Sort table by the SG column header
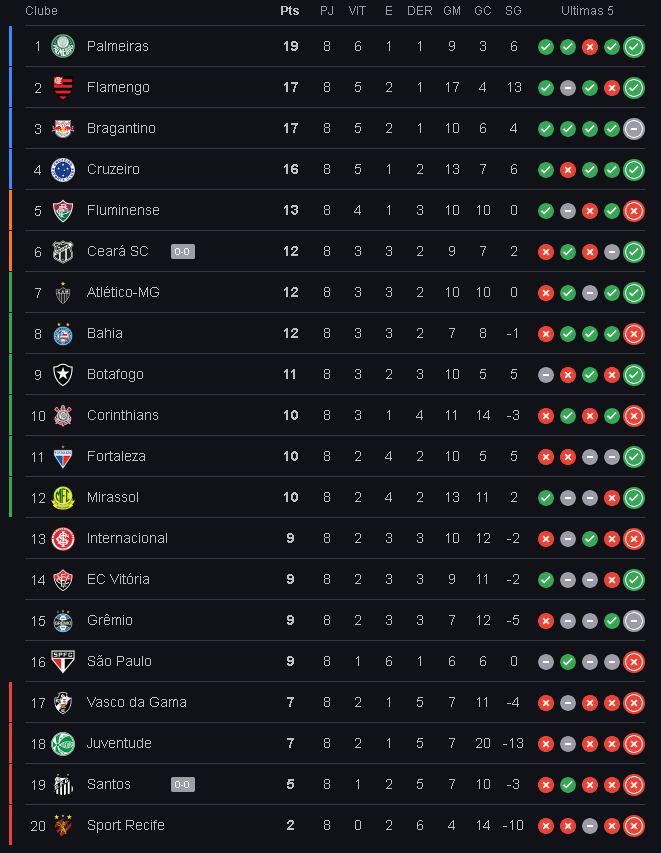 (513, 11)
